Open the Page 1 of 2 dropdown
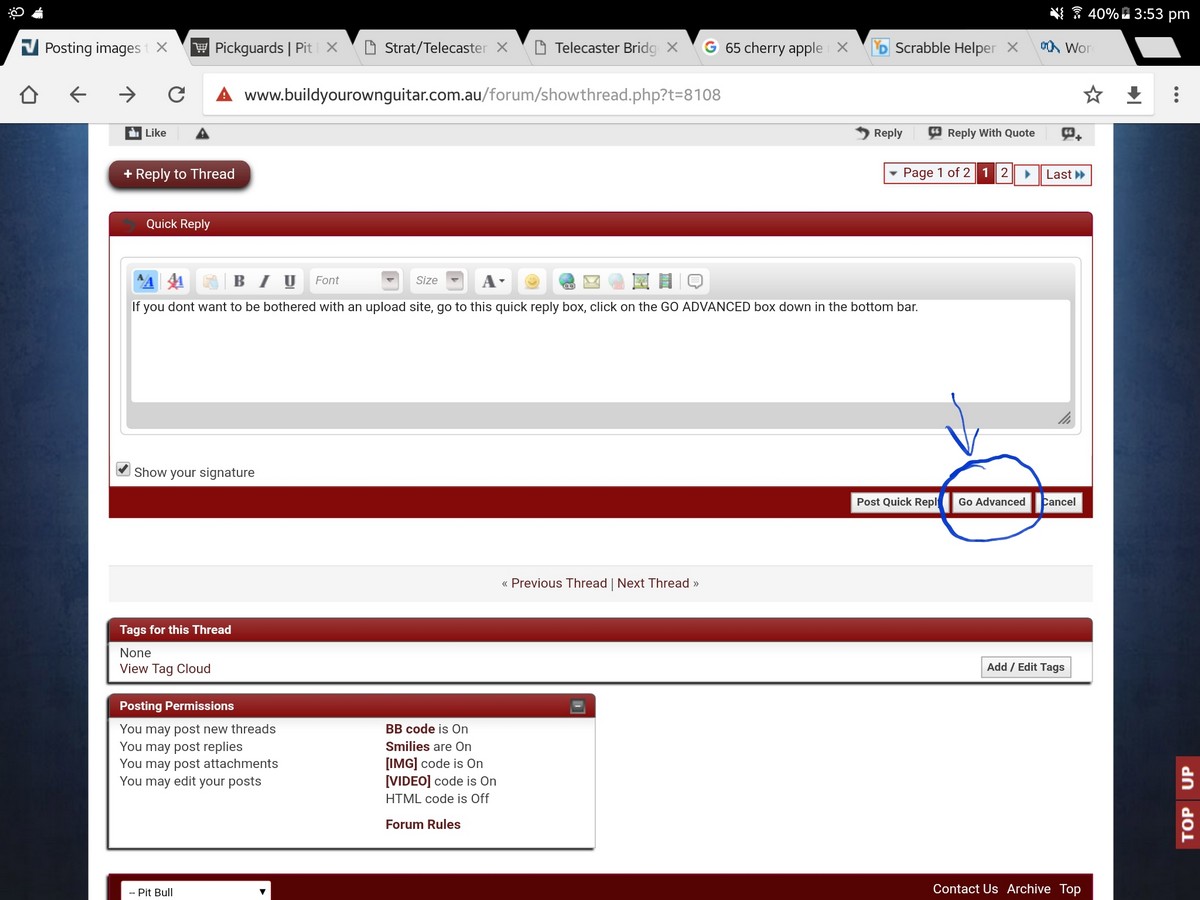This screenshot has height=900, width=1200. click(x=928, y=173)
